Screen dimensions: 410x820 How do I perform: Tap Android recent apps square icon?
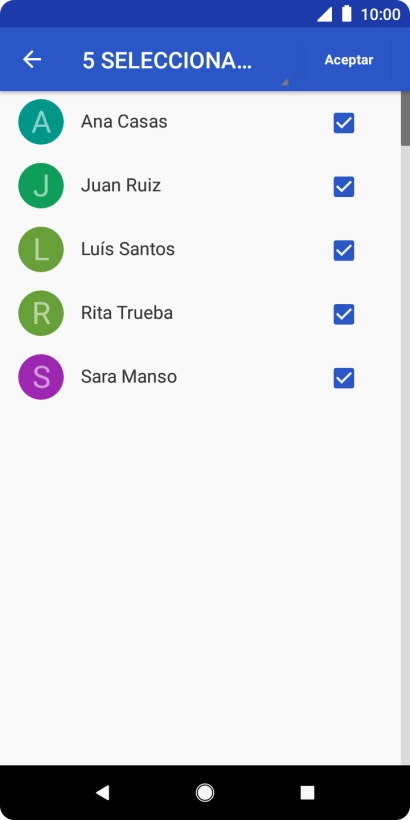[x=308, y=793]
